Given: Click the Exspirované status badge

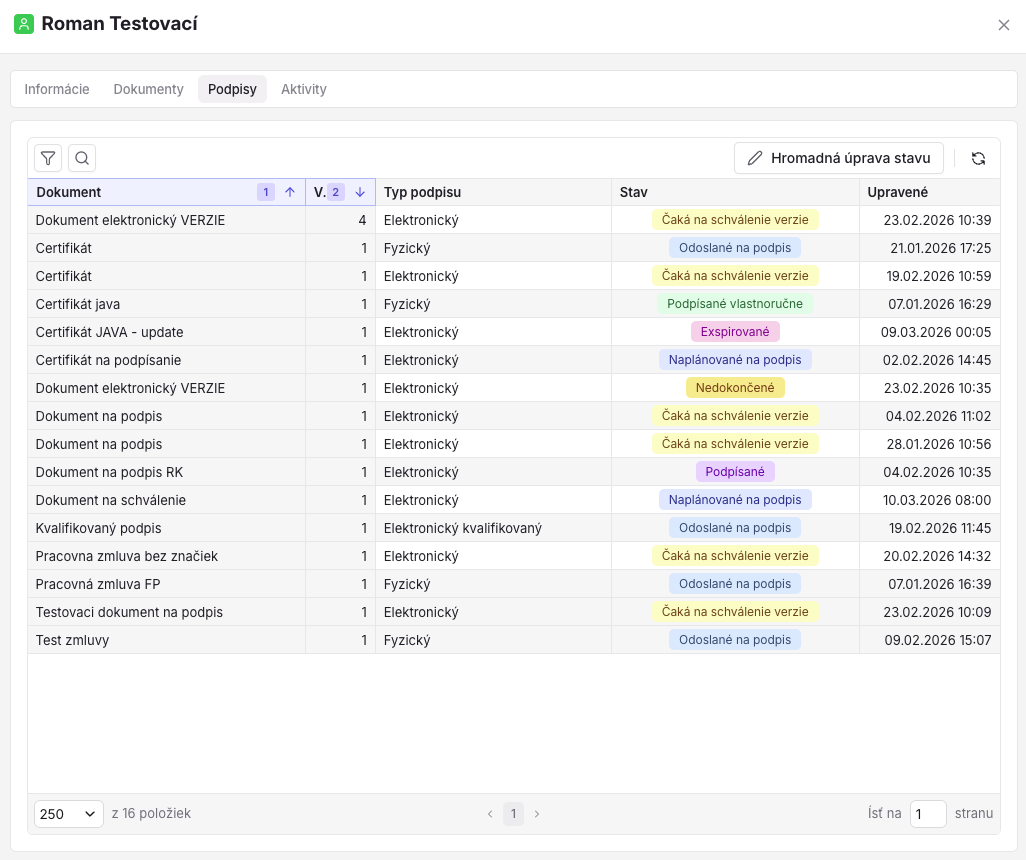Looking at the screenshot, I should (x=735, y=332).
